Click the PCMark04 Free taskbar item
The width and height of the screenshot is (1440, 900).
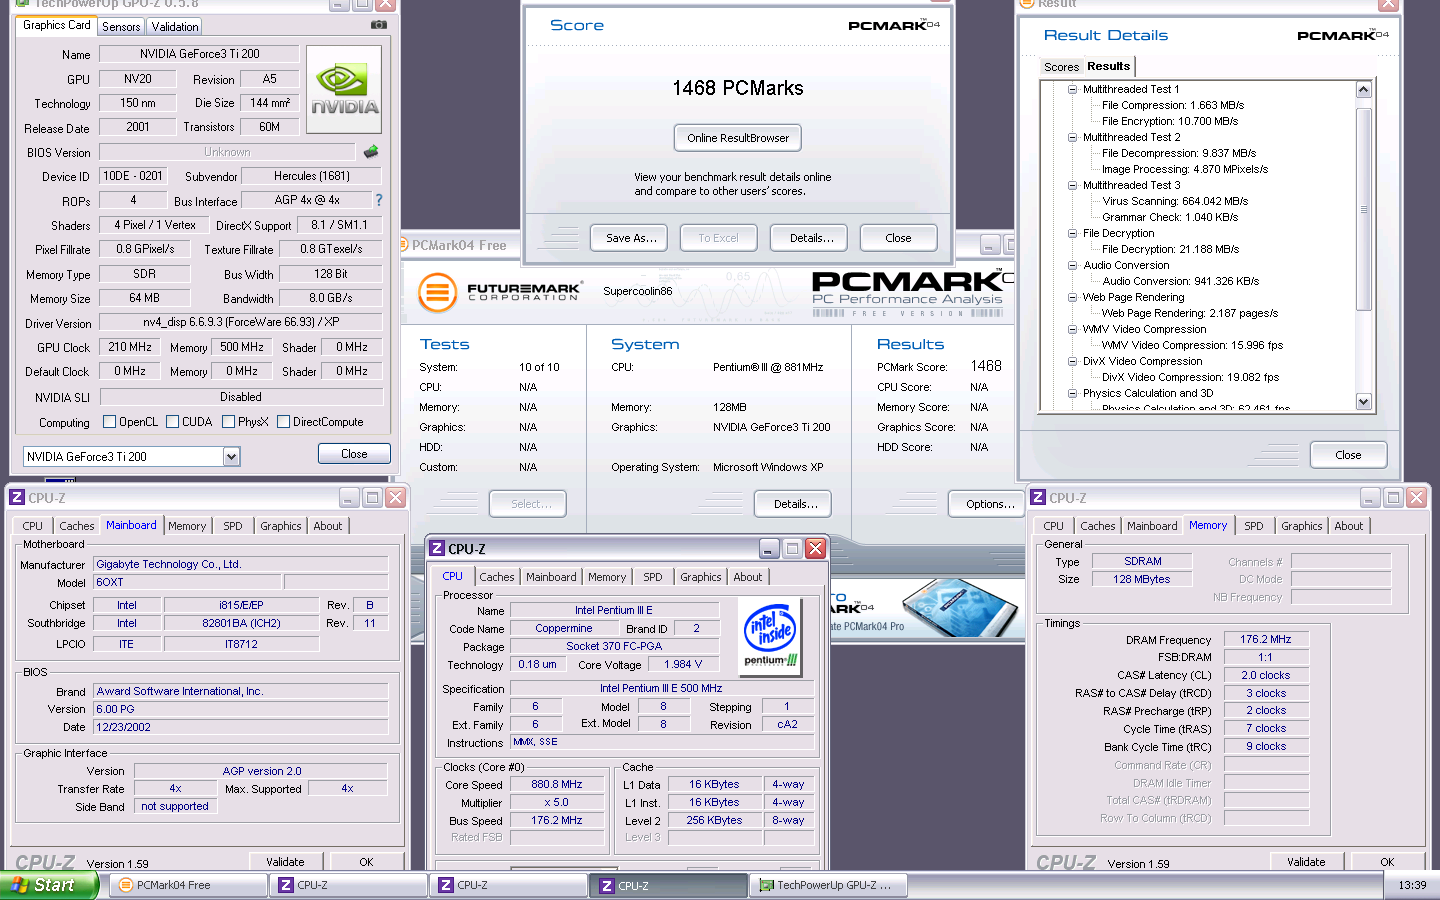point(187,885)
